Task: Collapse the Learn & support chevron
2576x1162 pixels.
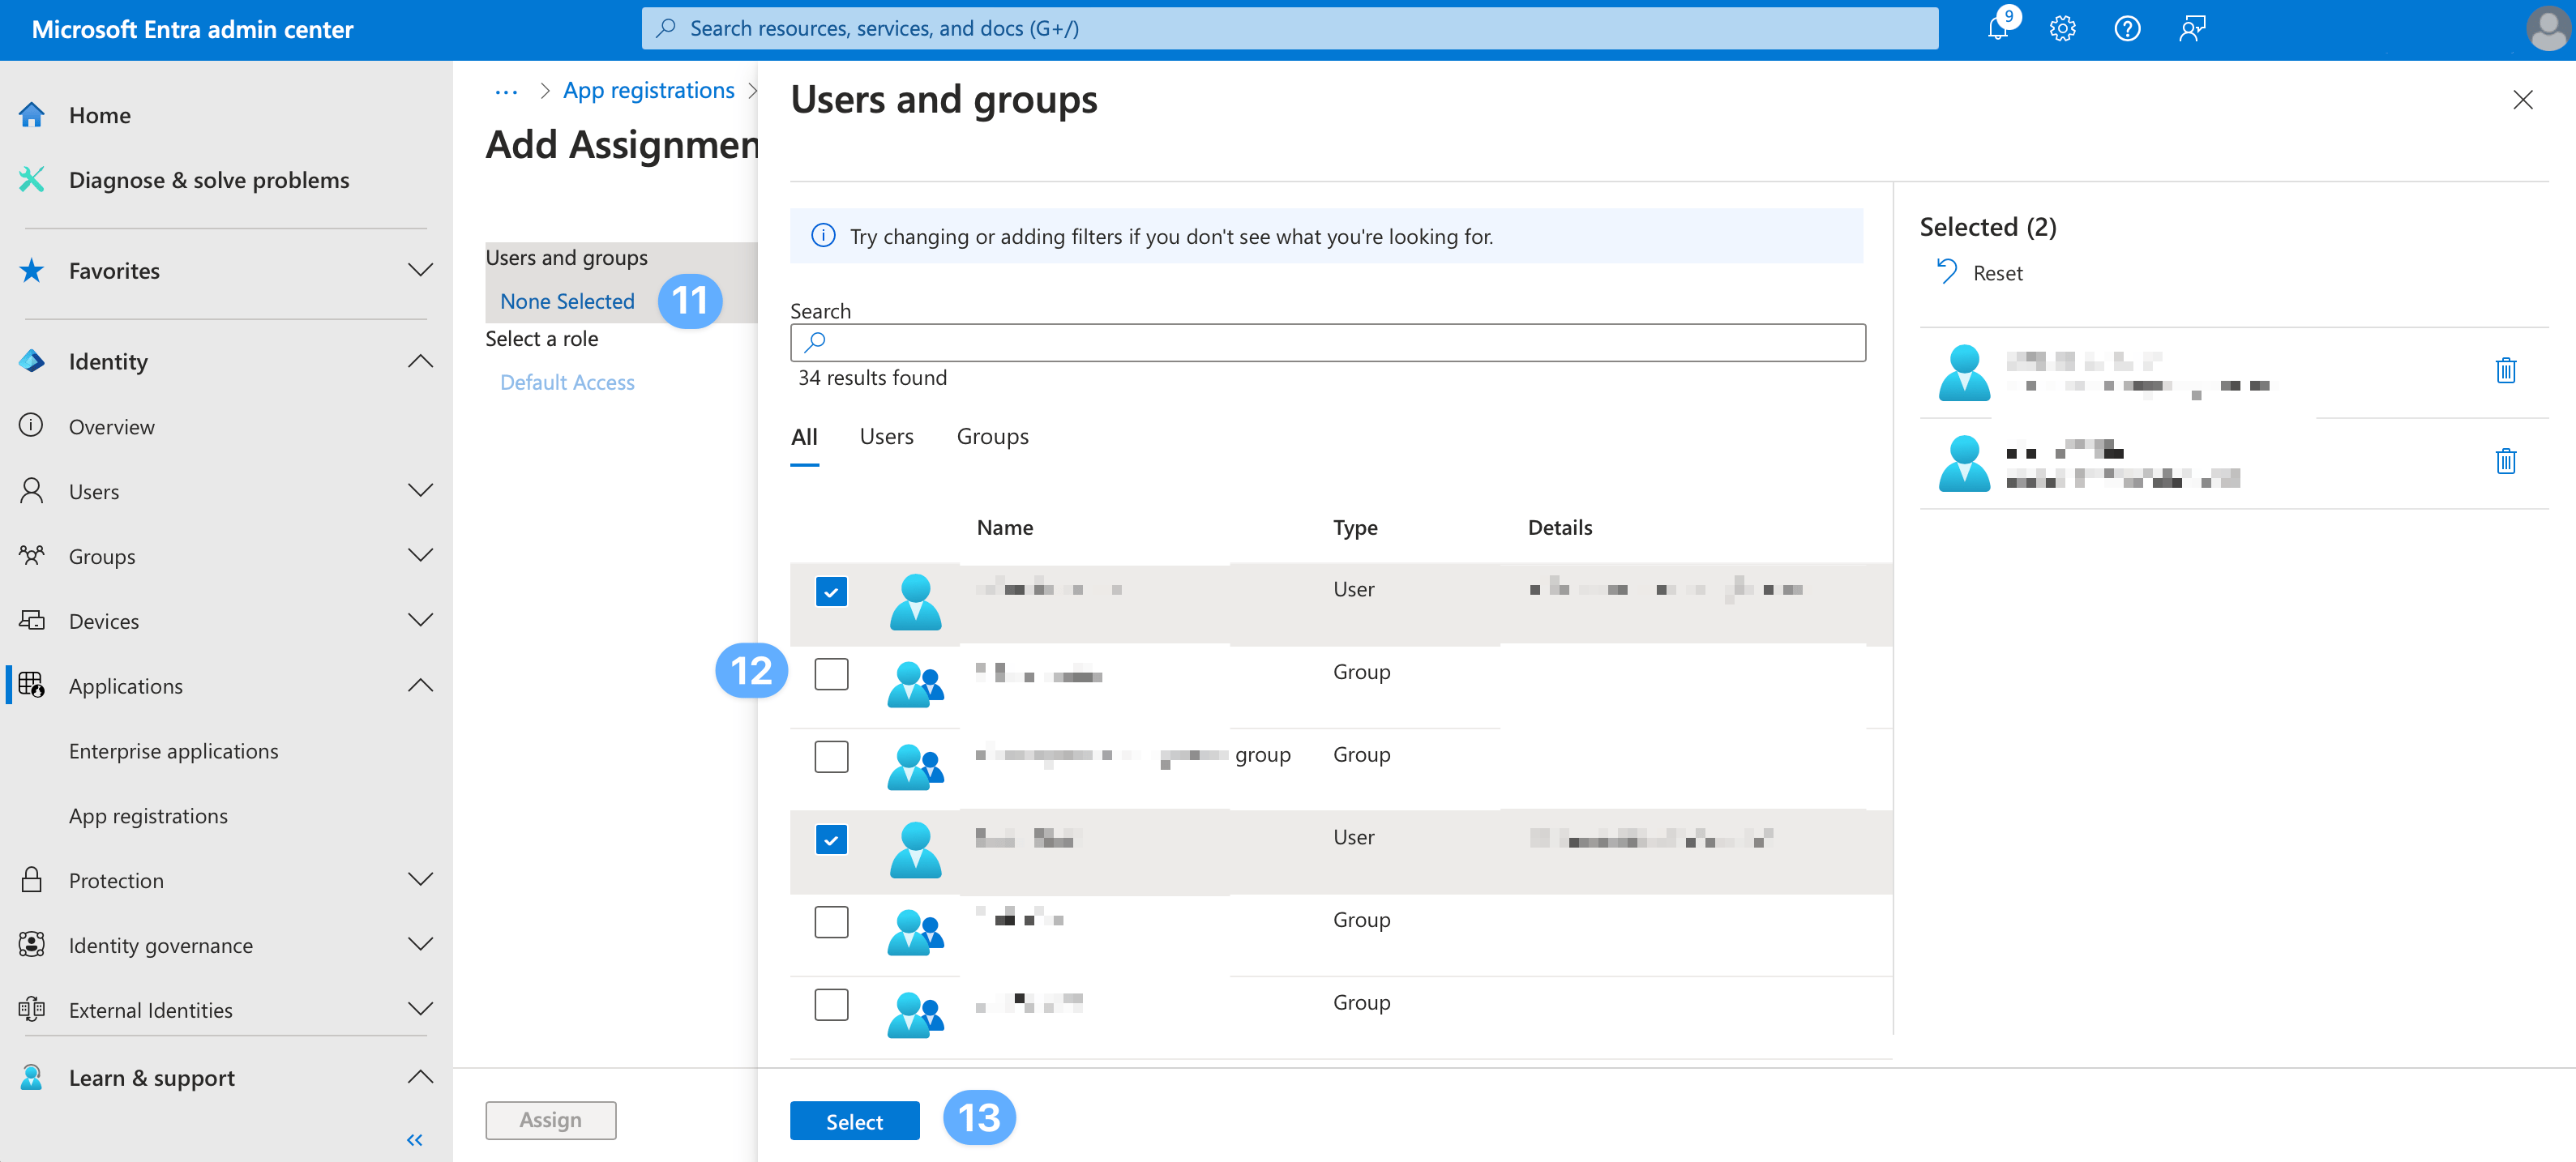Action: coord(421,1077)
